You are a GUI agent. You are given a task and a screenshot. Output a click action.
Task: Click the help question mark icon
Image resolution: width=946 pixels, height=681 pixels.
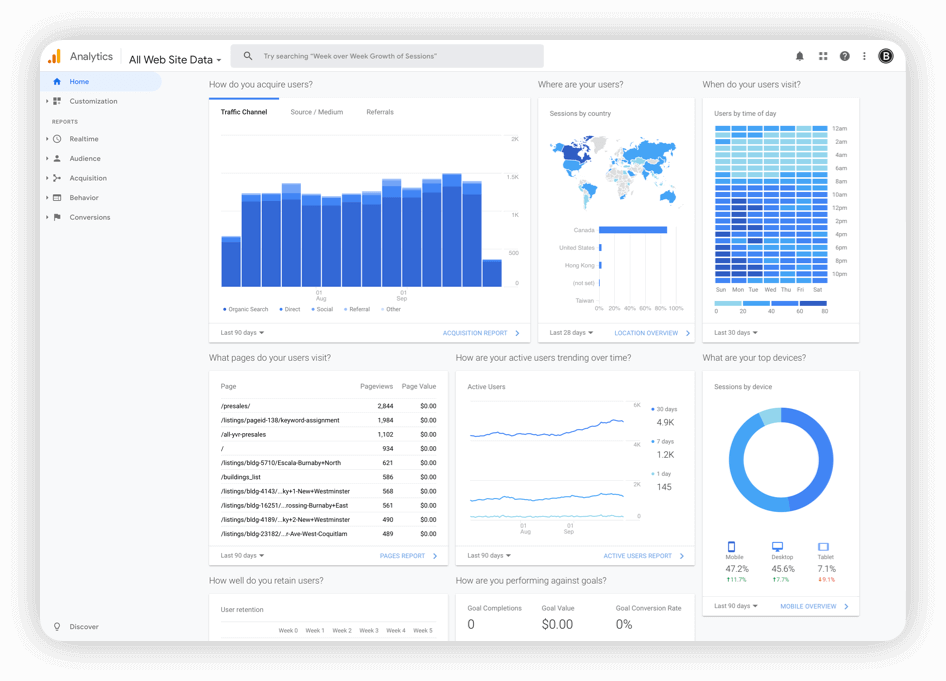coord(845,56)
